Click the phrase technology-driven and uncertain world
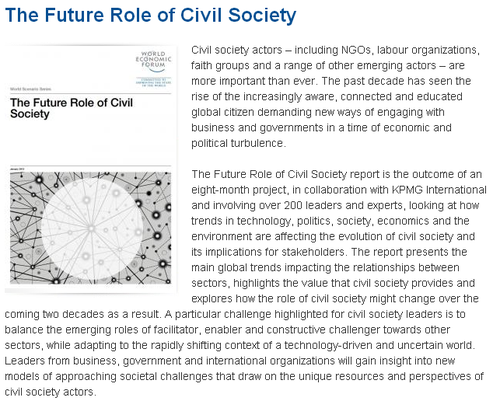Image resolution: width=500 pixels, height=415 pixels. 378,345
